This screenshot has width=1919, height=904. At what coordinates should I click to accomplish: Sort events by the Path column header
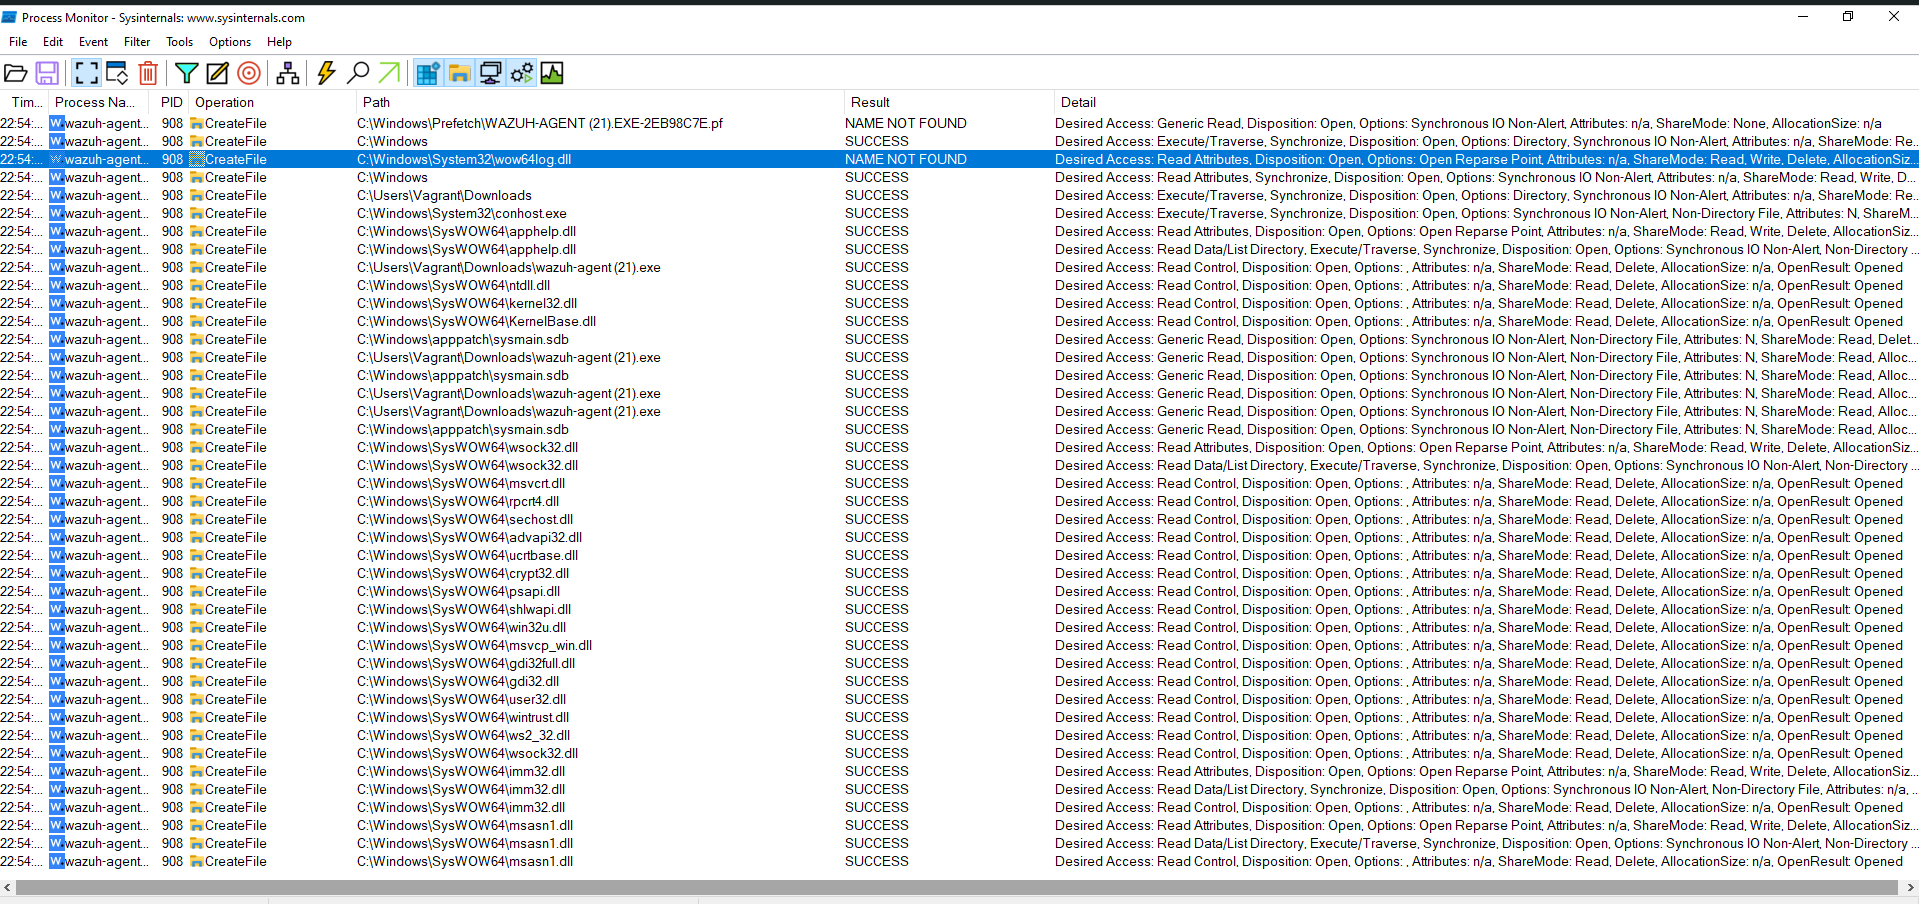[377, 101]
